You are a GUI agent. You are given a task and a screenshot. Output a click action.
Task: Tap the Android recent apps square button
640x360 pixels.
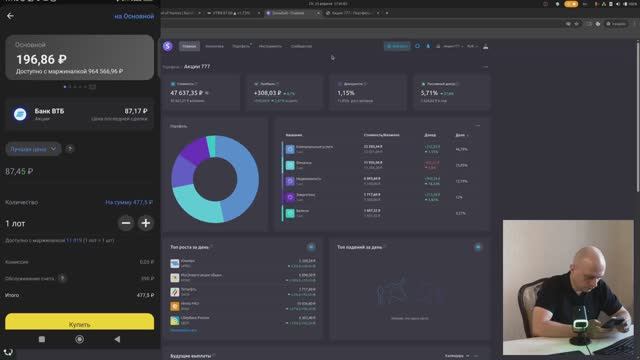42,339
